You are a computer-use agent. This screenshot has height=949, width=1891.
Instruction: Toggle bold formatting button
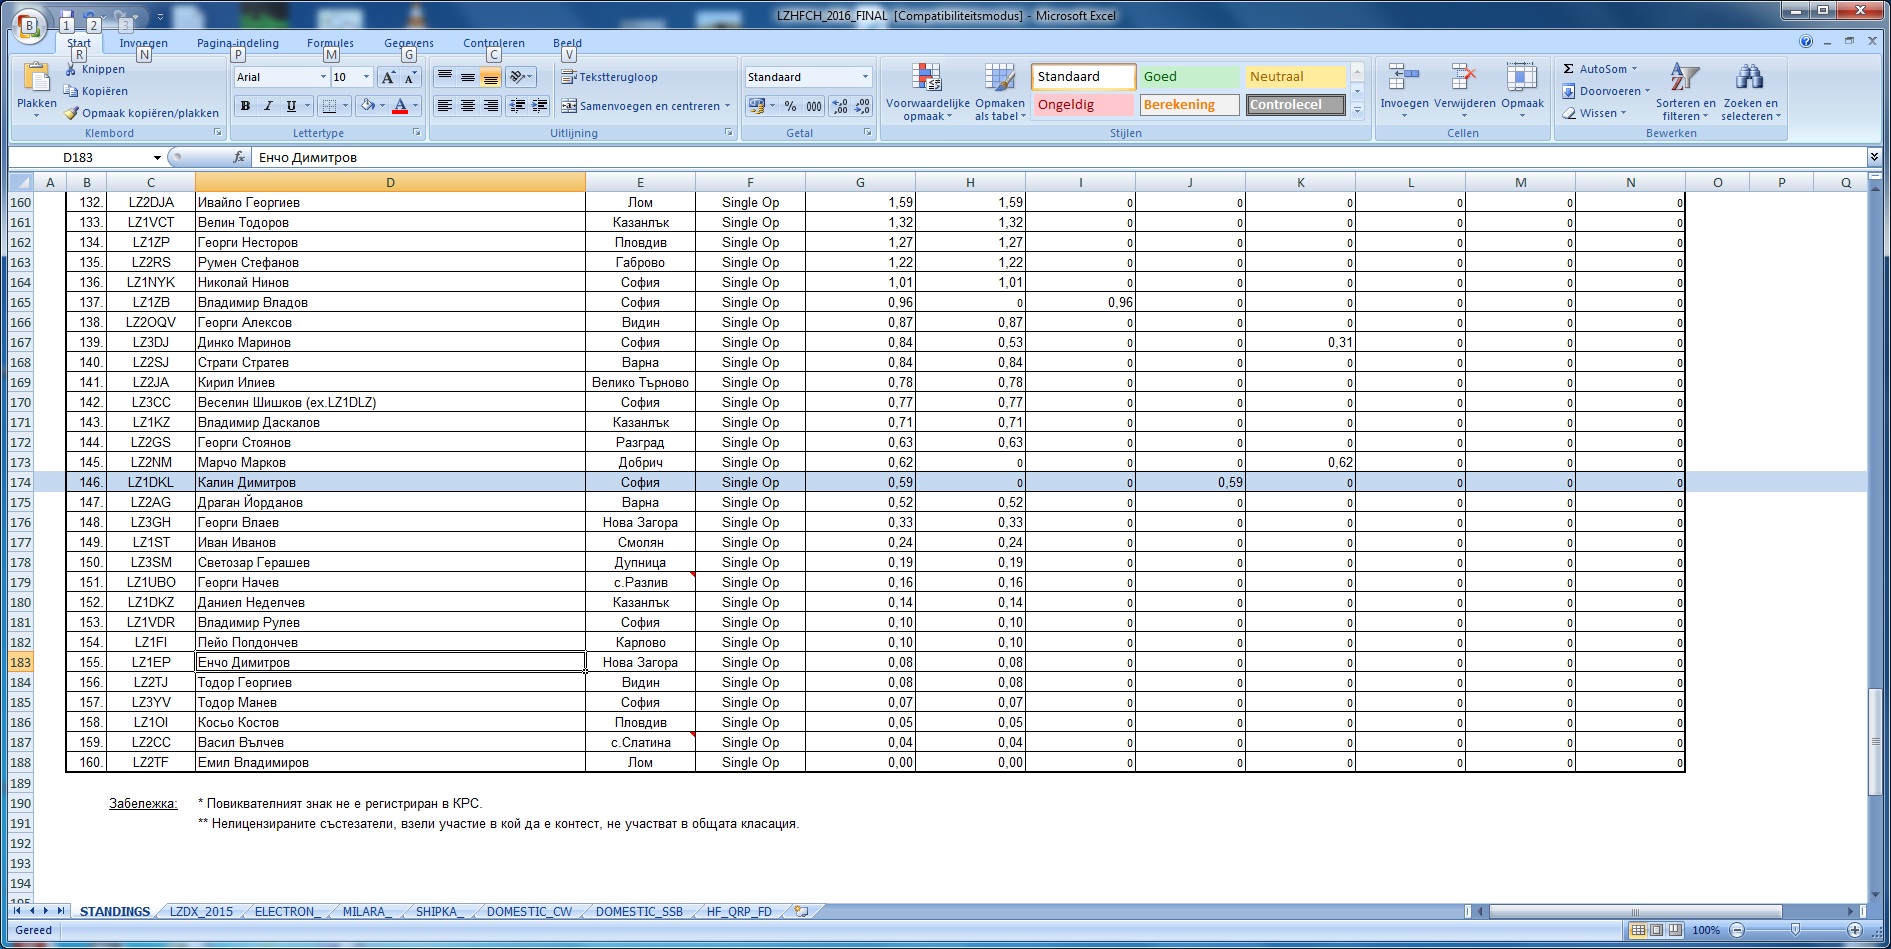click(x=245, y=106)
